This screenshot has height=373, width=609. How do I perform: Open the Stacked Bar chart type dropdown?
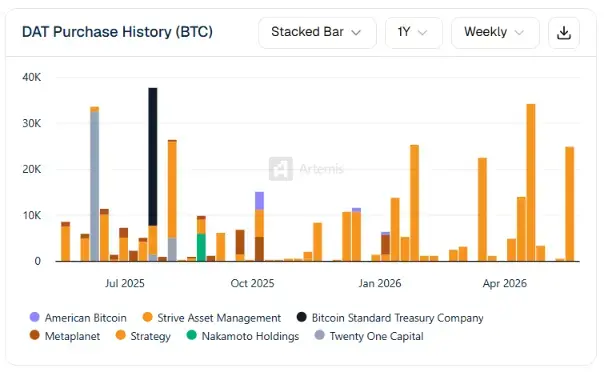coord(317,33)
